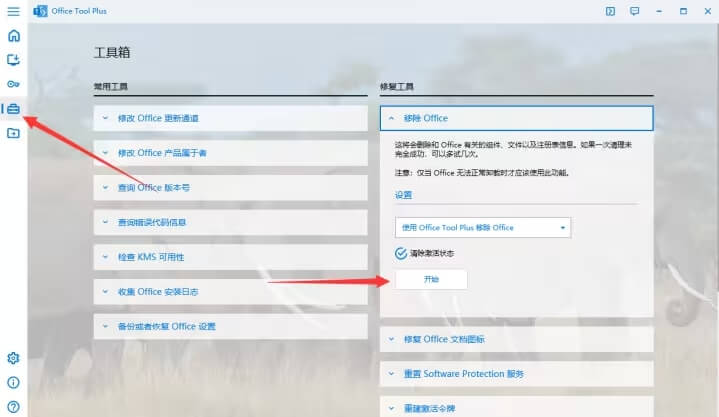The width and height of the screenshot is (719, 417).
Task: Open the command box icon in title bar
Action: pyautogui.click(x=610, y=11)
